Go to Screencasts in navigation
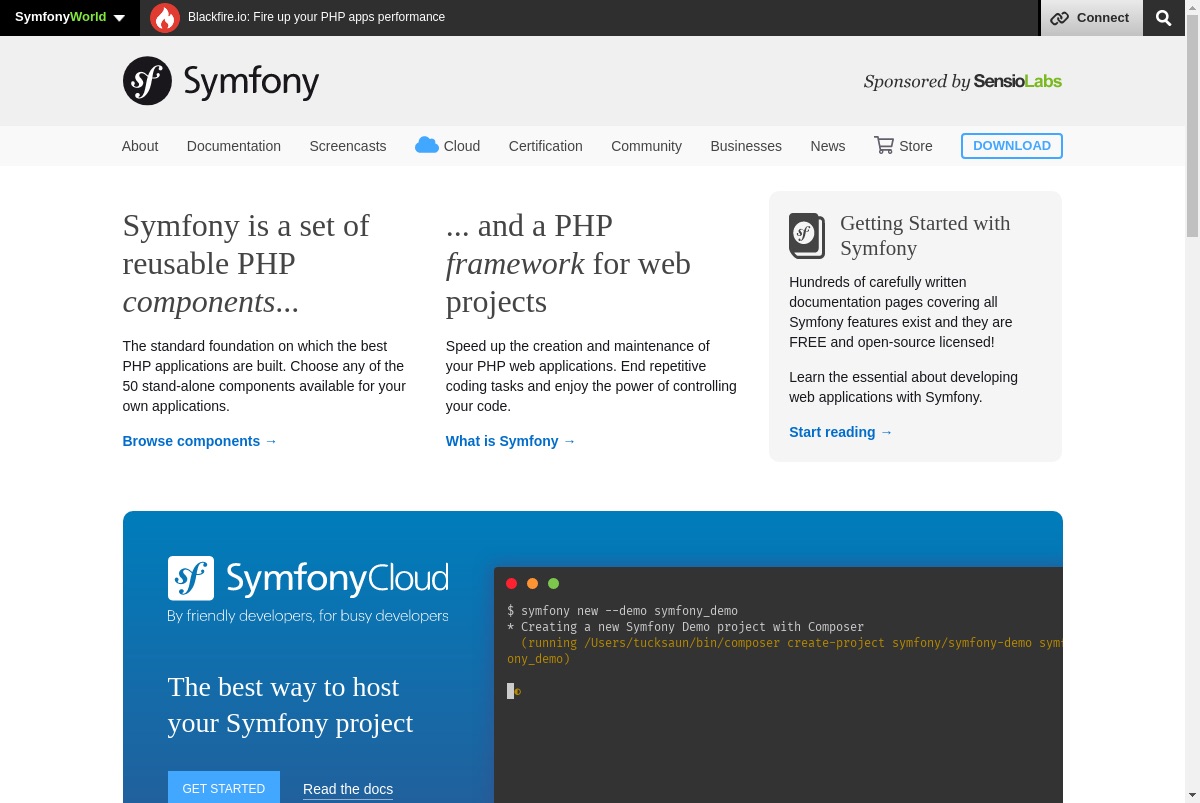 (x=348, y=146)
